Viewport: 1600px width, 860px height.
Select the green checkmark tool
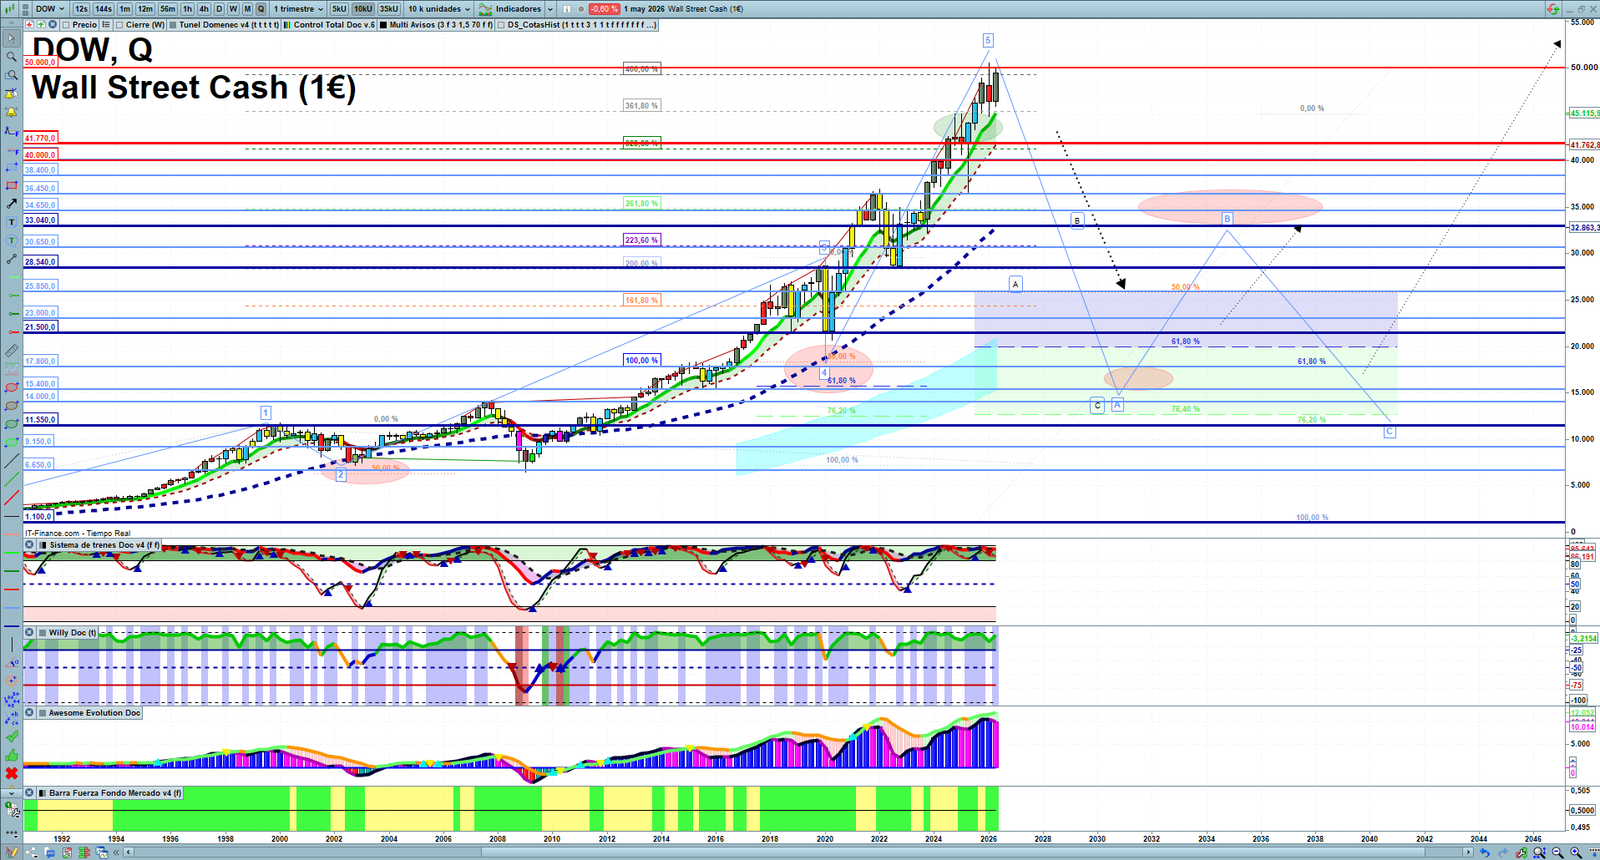coord(12,738)
